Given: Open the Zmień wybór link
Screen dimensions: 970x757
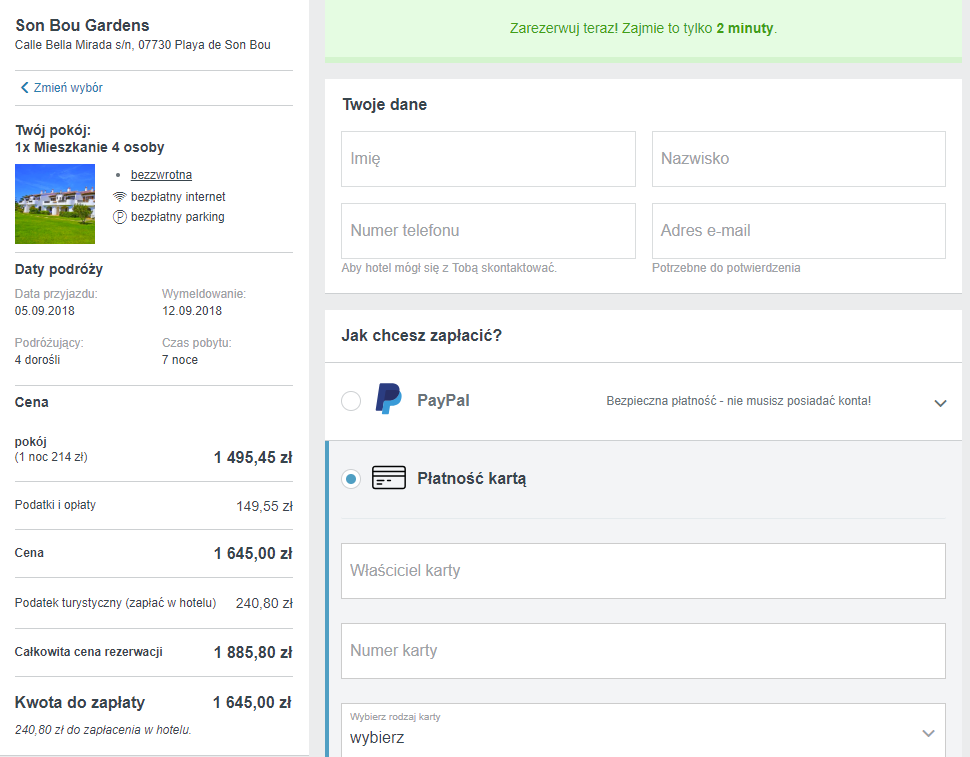Looking at the screenshot, I should [68, 88].
